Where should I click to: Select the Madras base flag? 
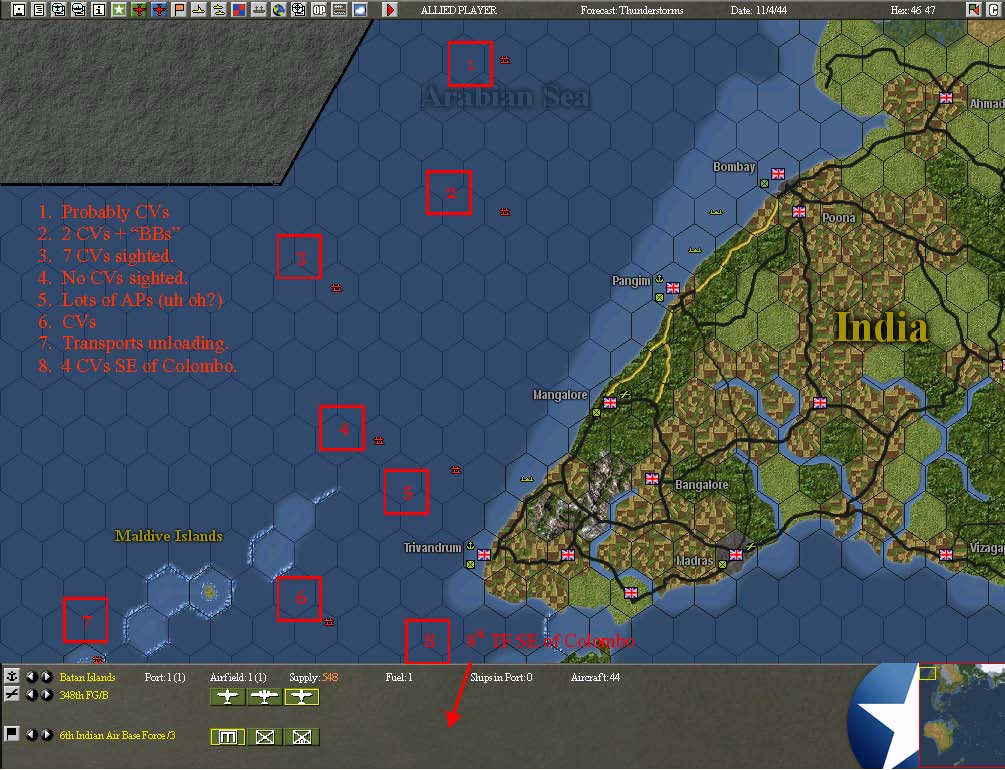(x=736, y=555)
